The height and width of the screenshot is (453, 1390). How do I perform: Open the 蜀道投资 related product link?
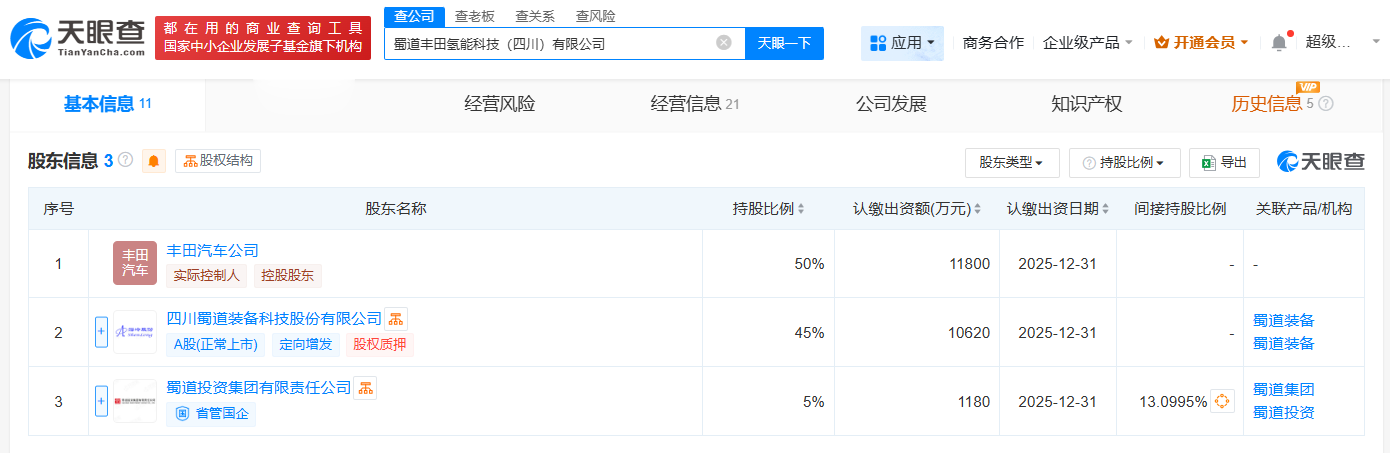1284,413
